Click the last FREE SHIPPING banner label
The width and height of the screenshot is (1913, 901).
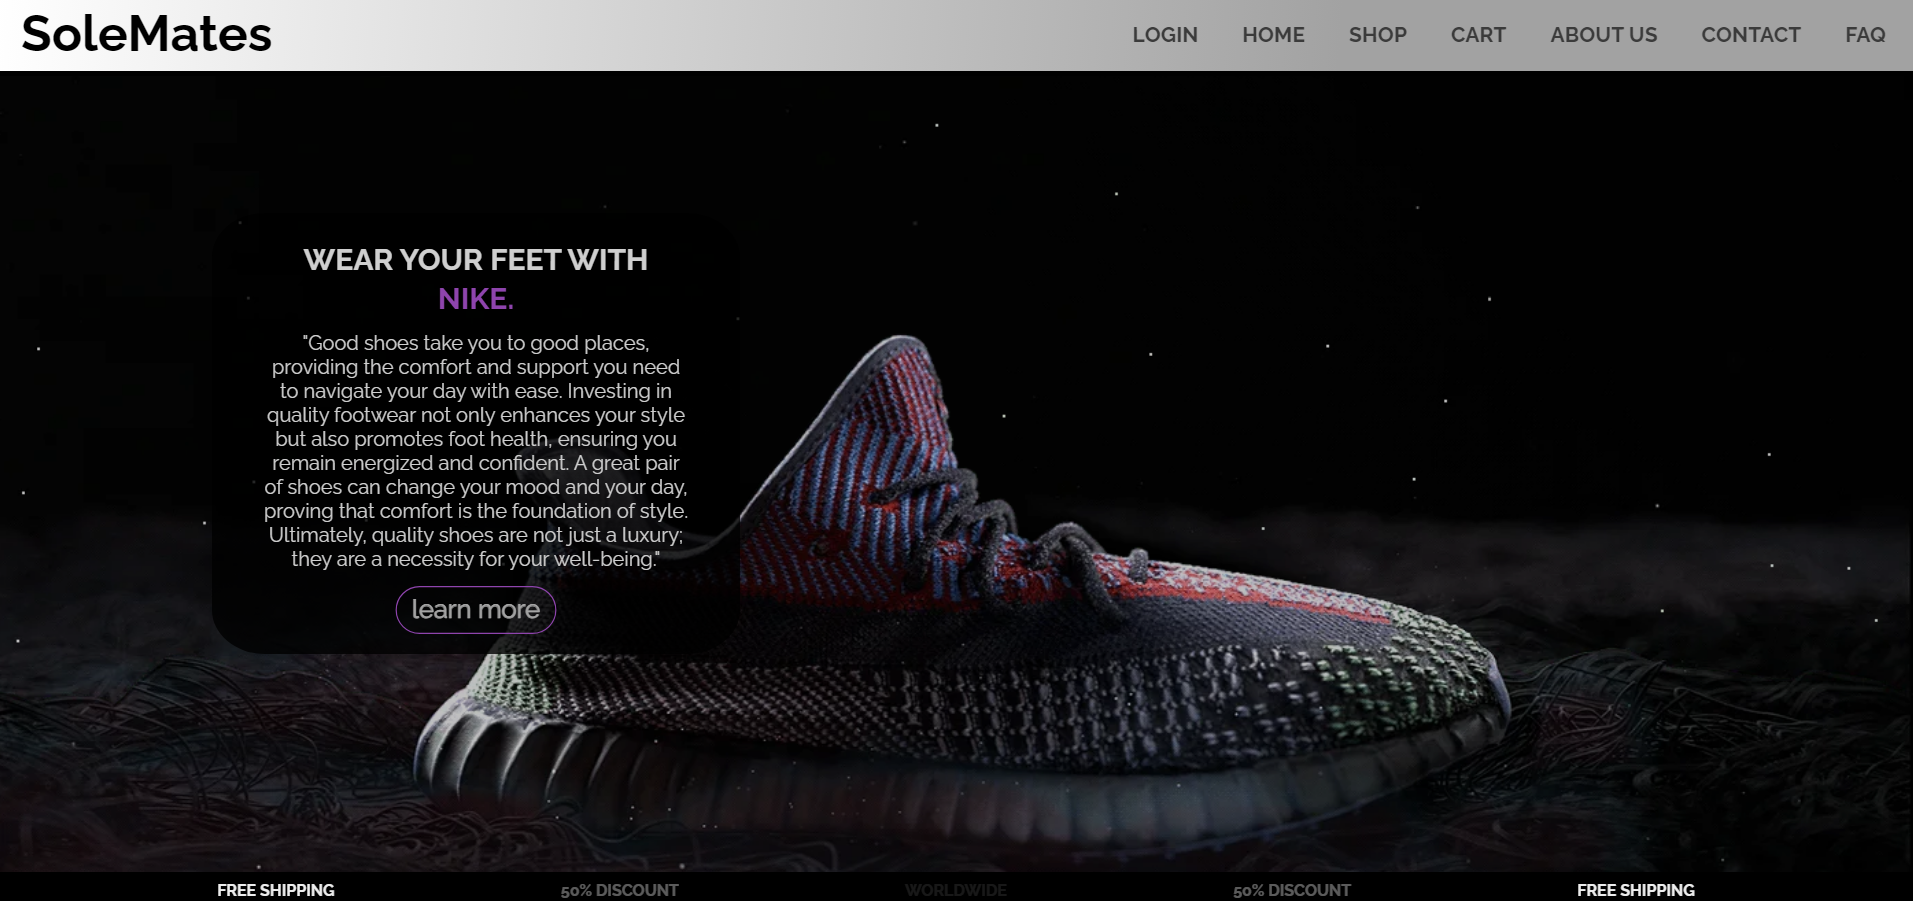pos(1636,890)
